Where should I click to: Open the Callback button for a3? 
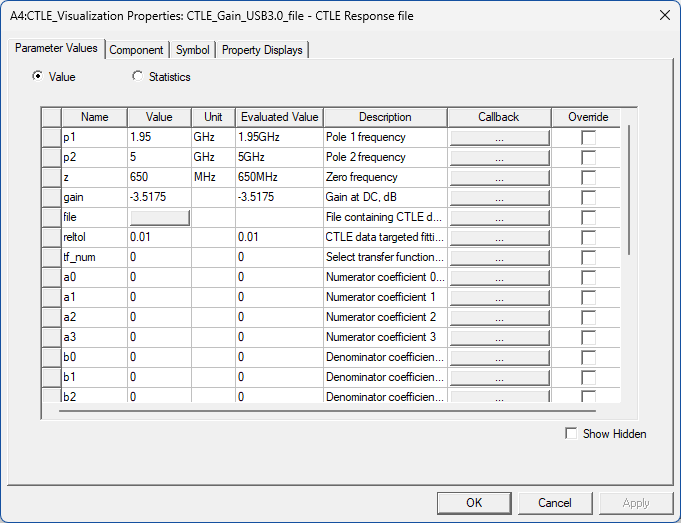[499, 338]
